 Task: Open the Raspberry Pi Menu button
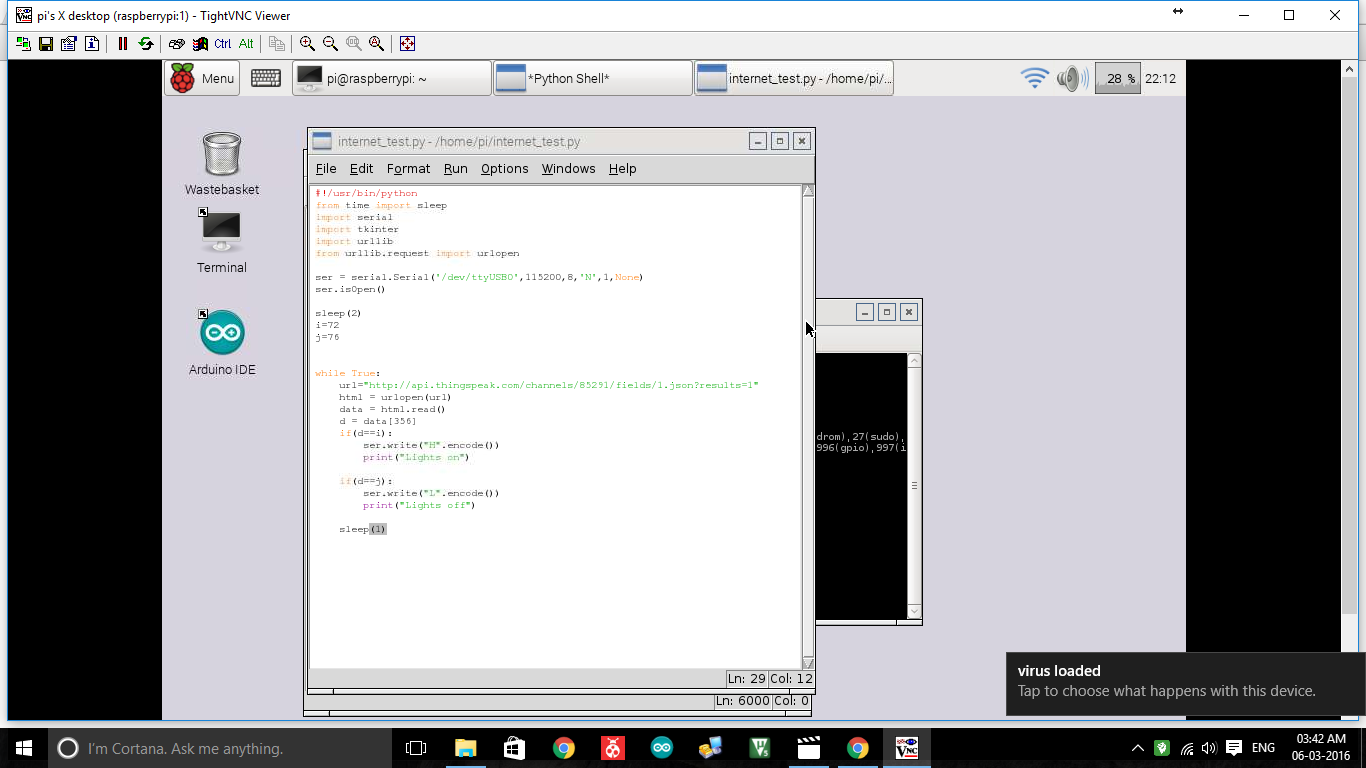(x=202, y=78)
